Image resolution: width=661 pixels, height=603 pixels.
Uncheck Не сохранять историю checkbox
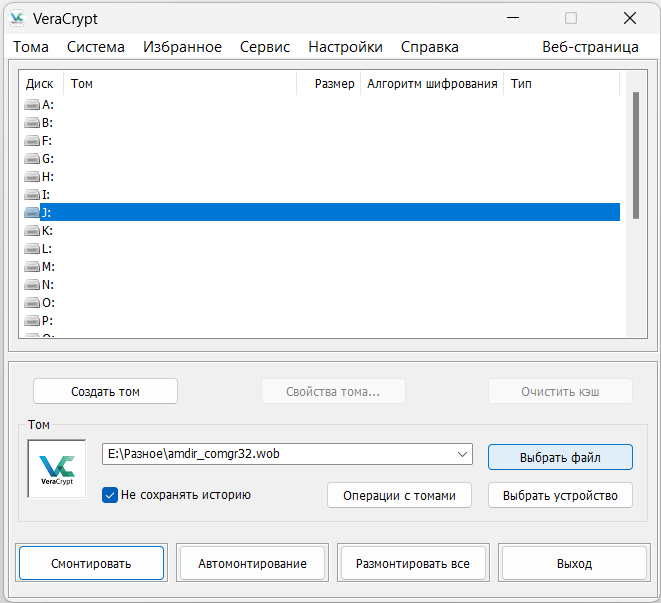[110, 495]
